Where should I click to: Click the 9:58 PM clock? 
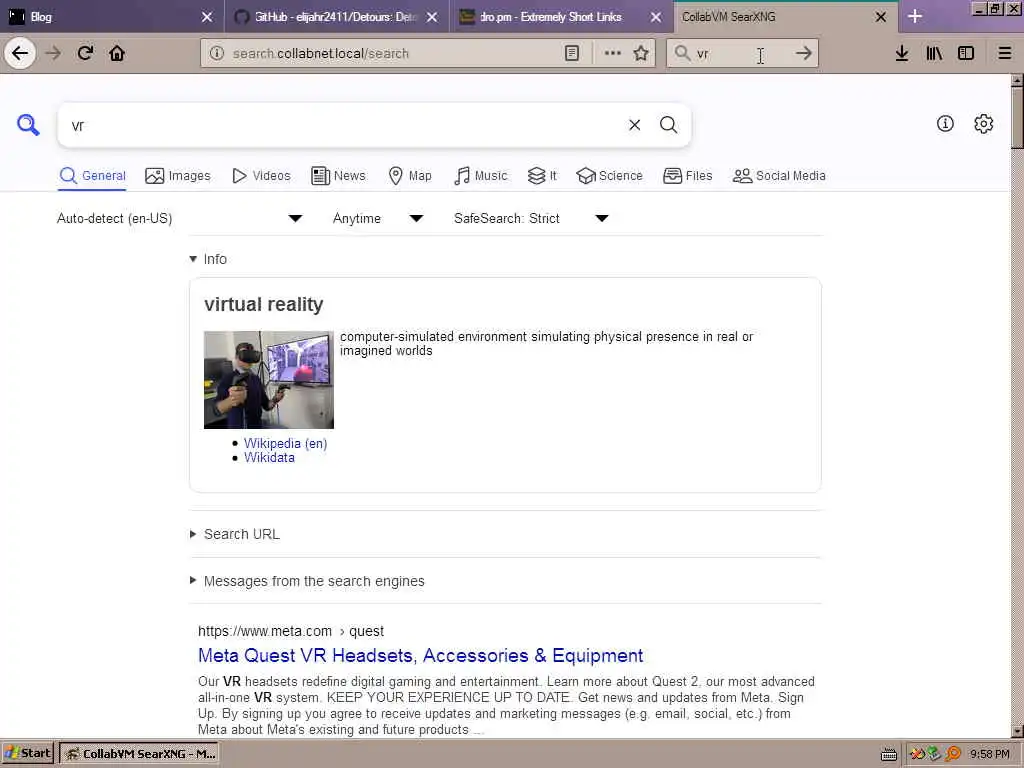[989, 754]
